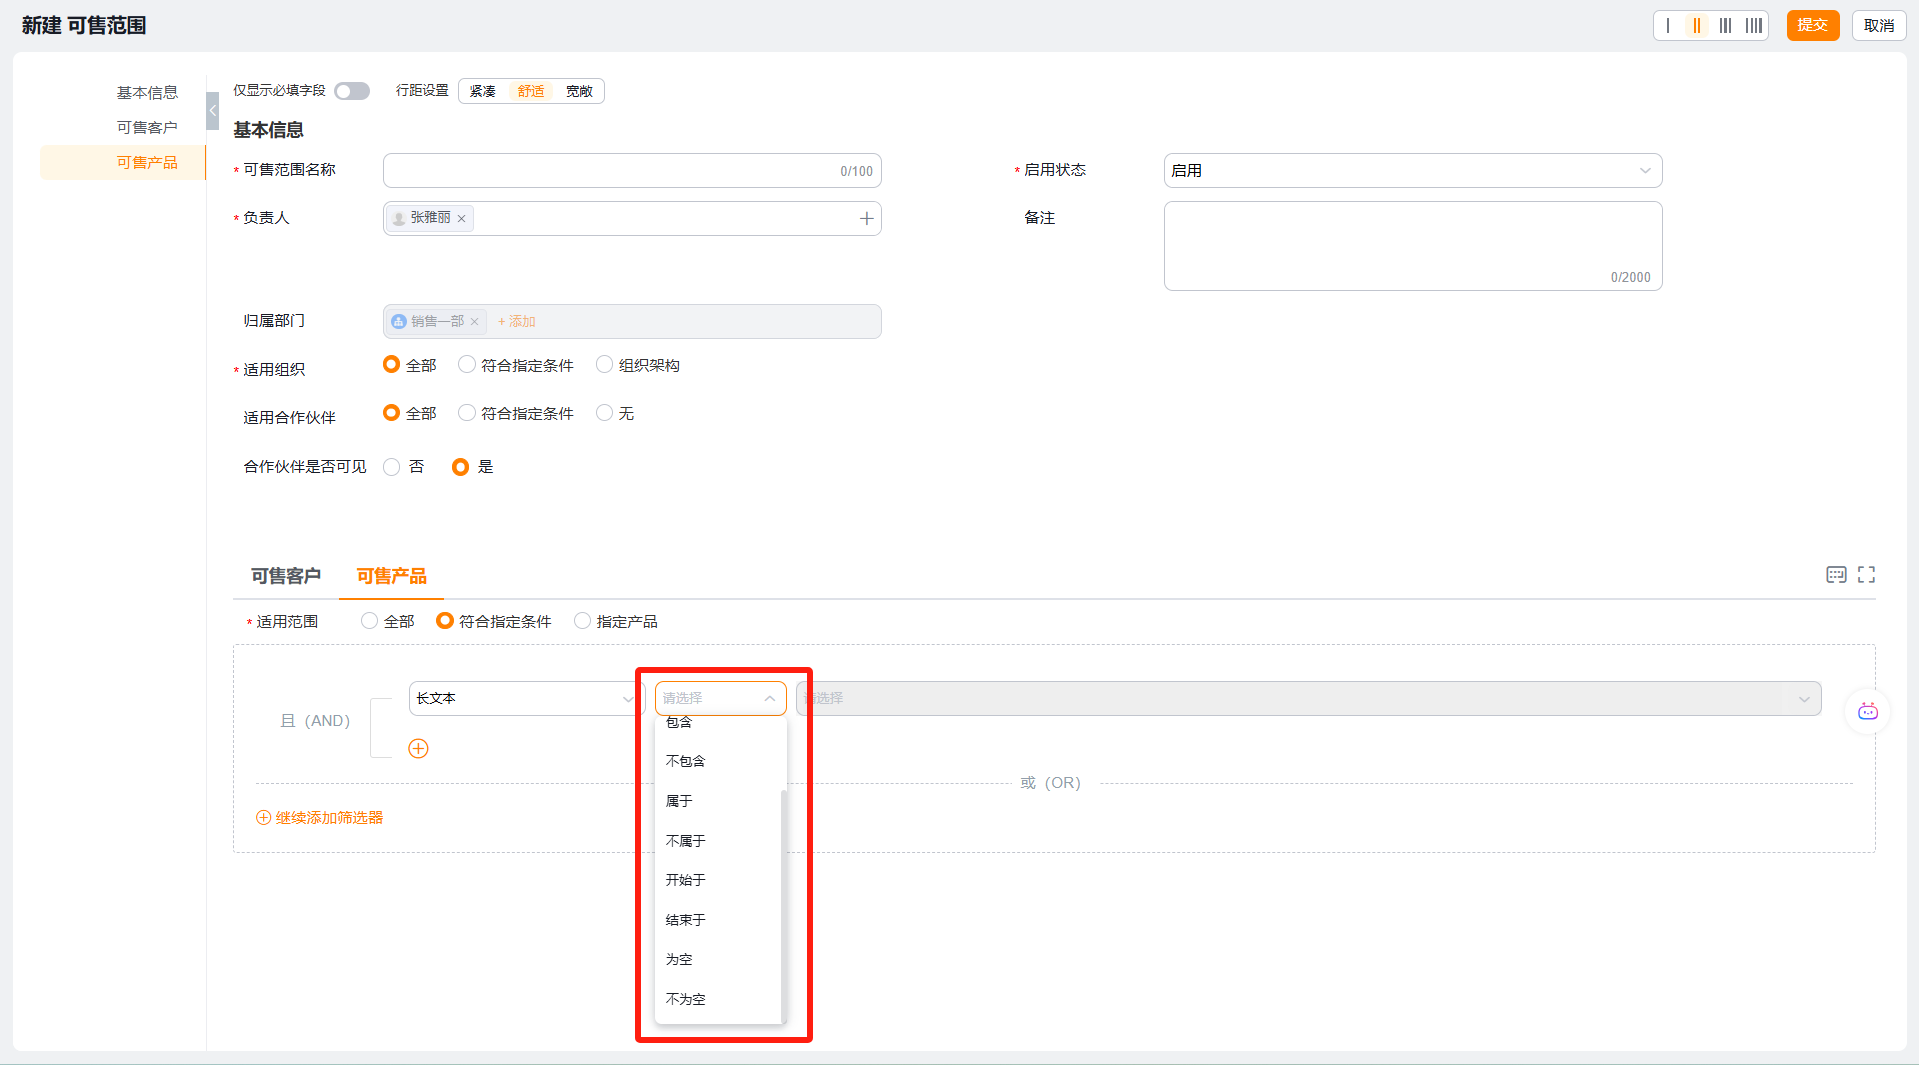1919x1065 pixels.
Task: Set partner visibility to 否
Action: [x=392, y=467]
